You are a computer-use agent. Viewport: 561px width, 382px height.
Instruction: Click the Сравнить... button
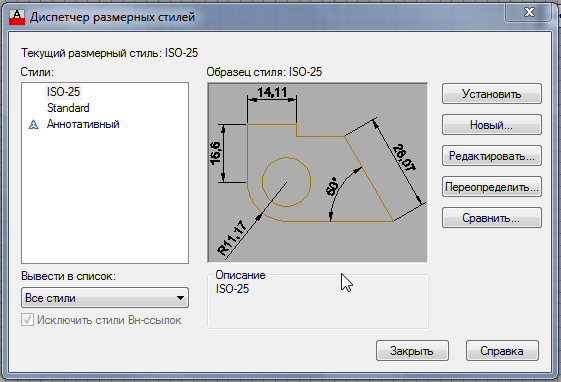click(x=492, y=218)
